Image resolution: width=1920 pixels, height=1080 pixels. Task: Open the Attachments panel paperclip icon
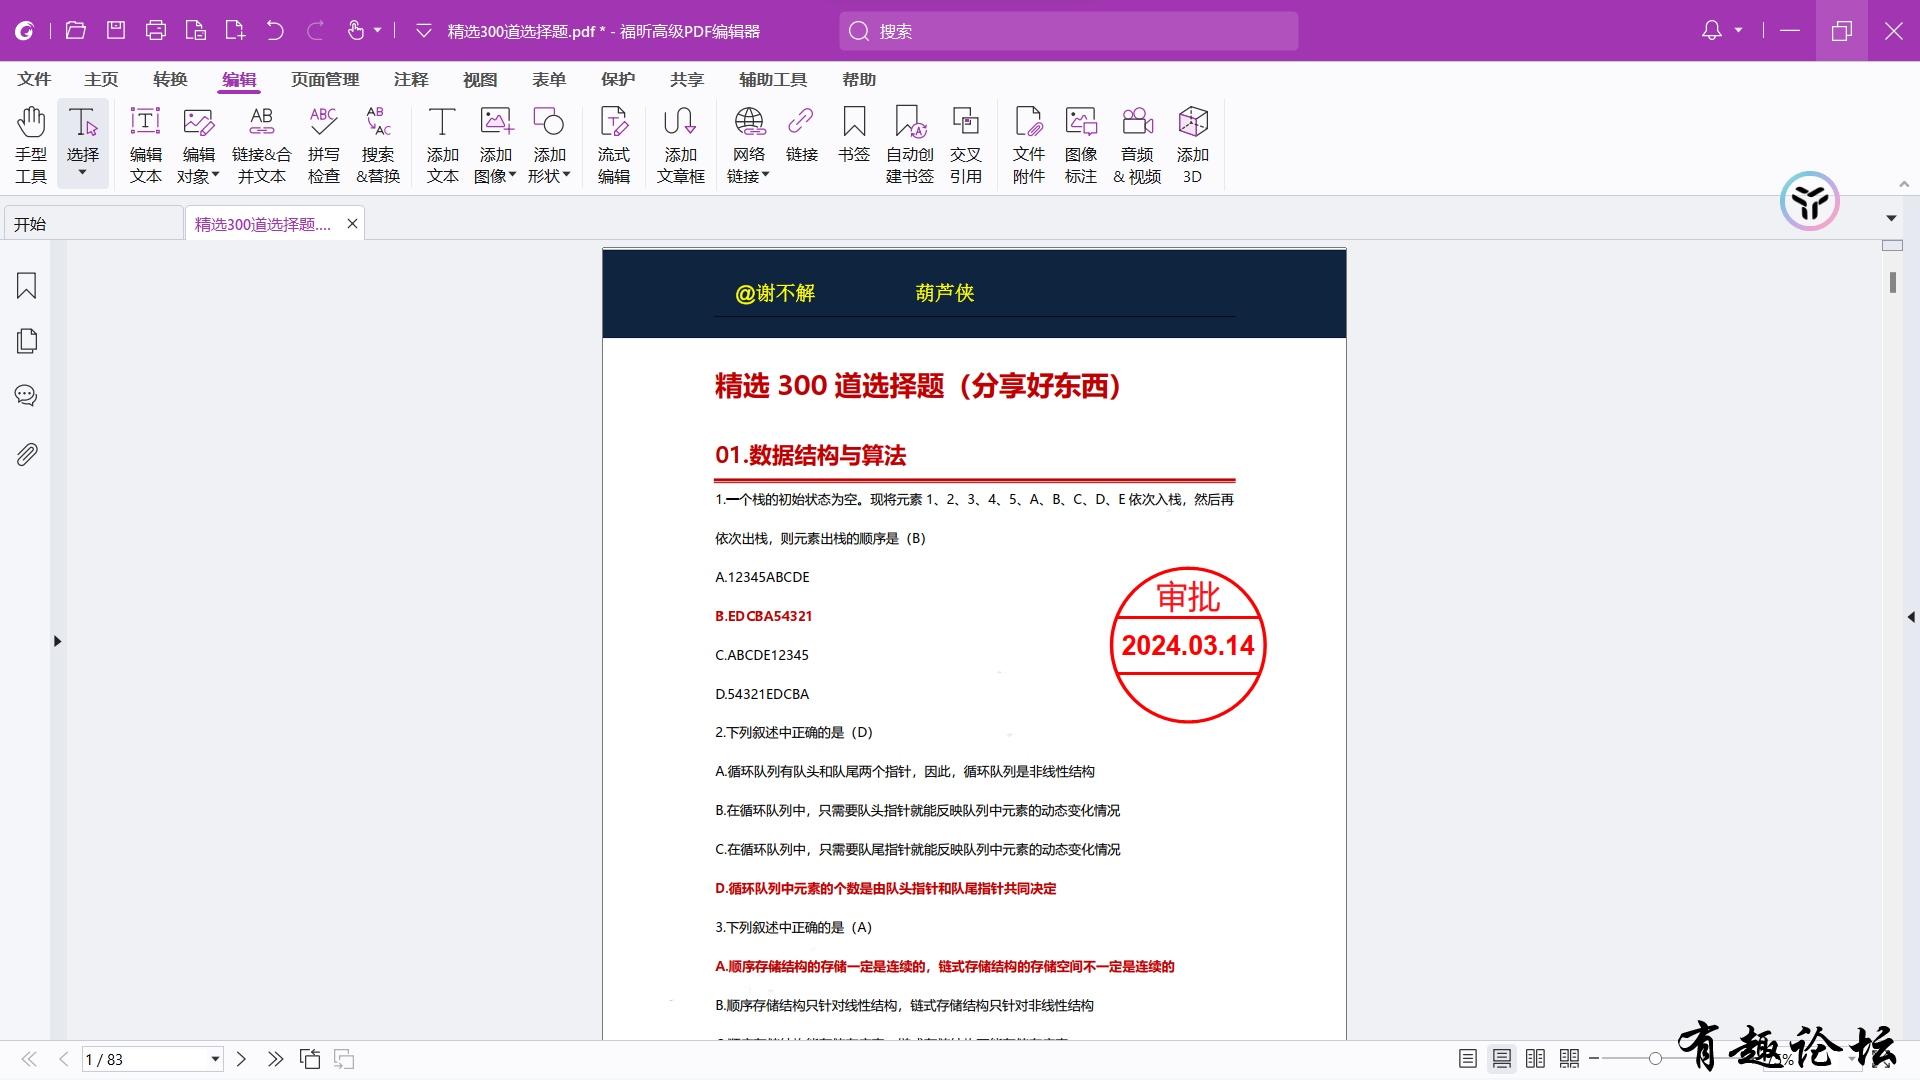coord(27,454)
